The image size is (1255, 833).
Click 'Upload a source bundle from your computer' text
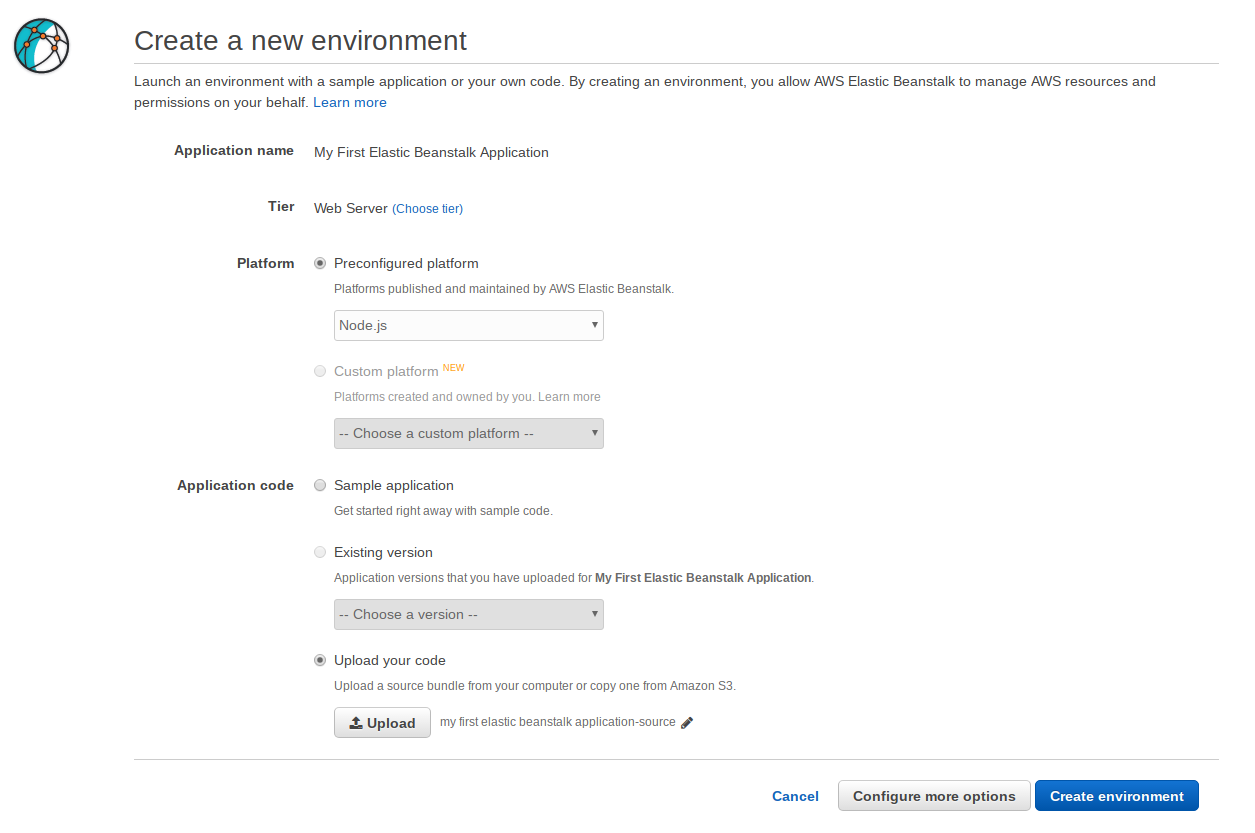pos(535,686)
